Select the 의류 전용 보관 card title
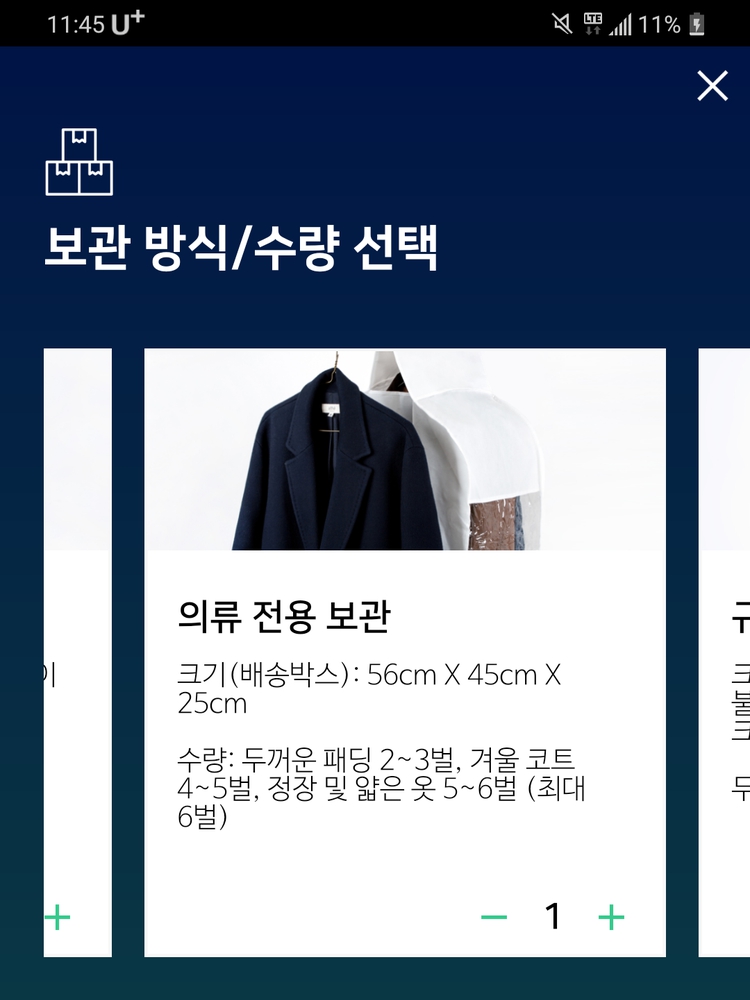750x1000 pixels. pos(284,616)
